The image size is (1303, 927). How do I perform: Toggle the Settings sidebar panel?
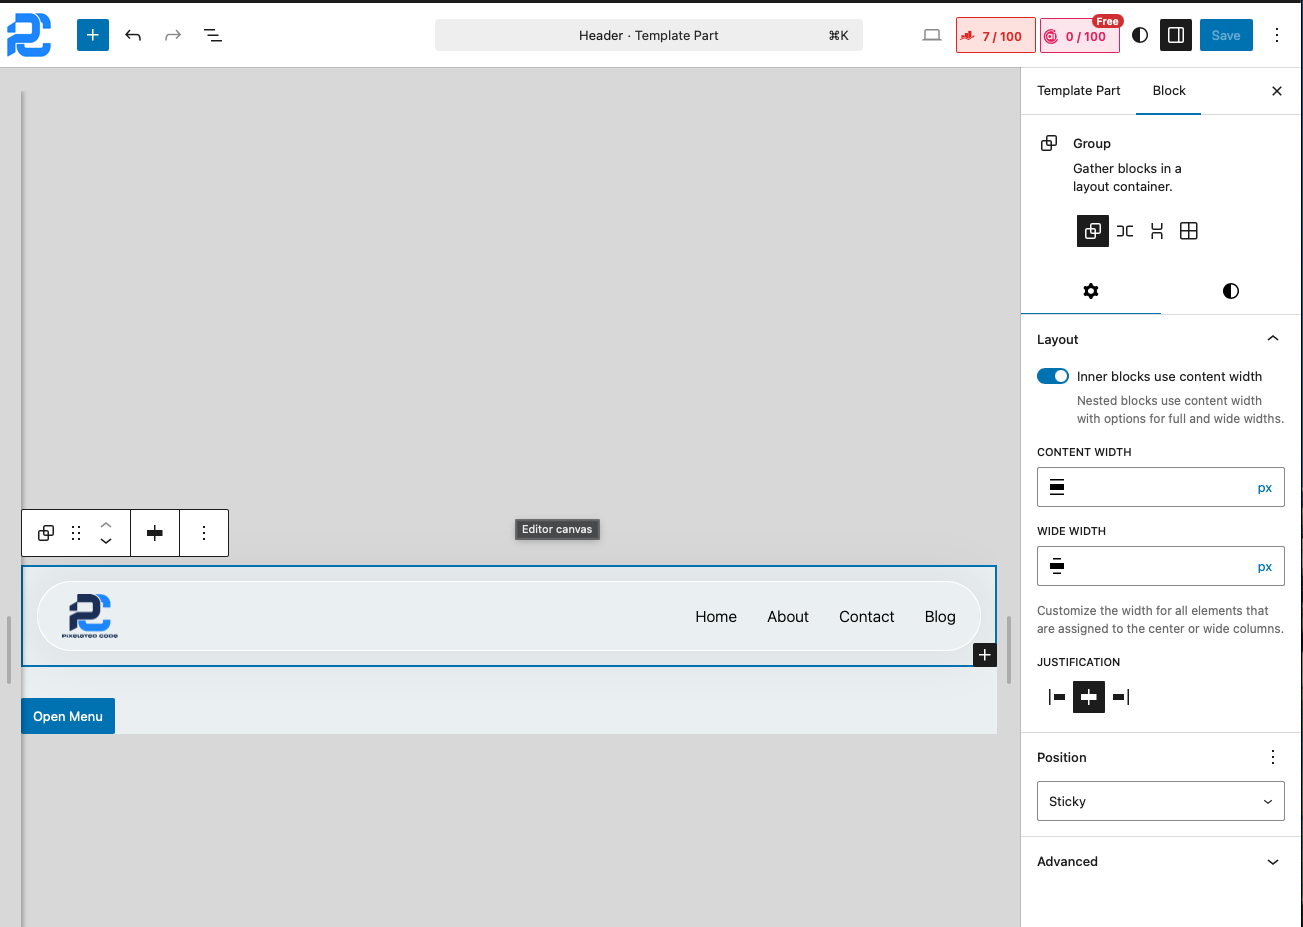coord(1176,35)
